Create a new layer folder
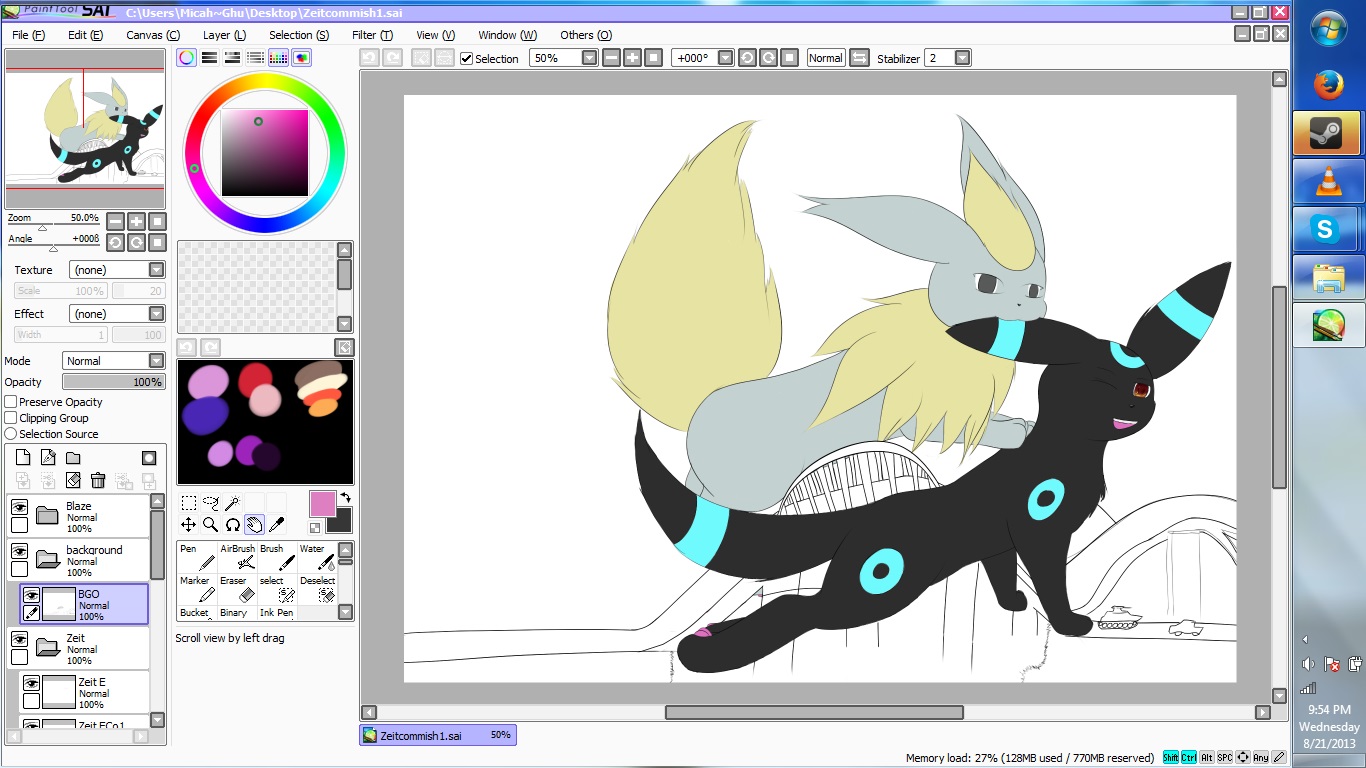 [73, 458]
